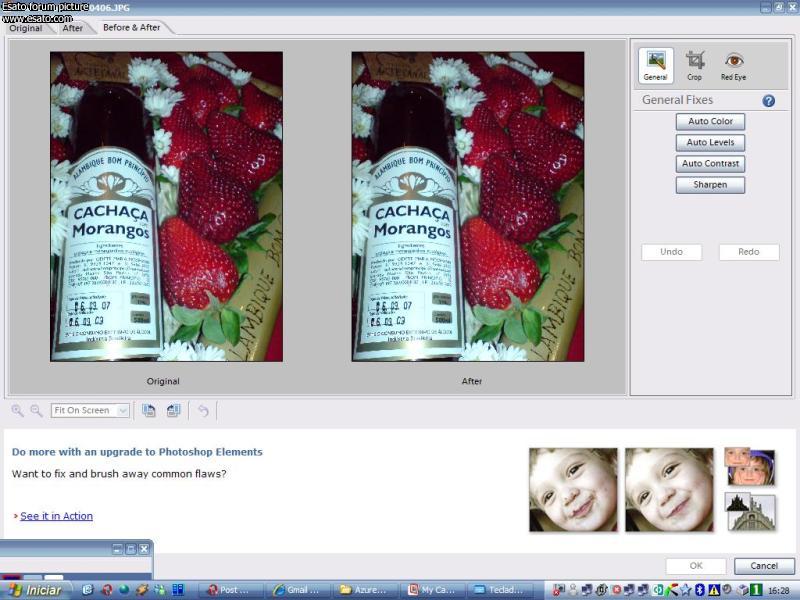The height and width of the screenshot is (600, 800).
Task: Click the Cancel button
Action: (764, 566)
